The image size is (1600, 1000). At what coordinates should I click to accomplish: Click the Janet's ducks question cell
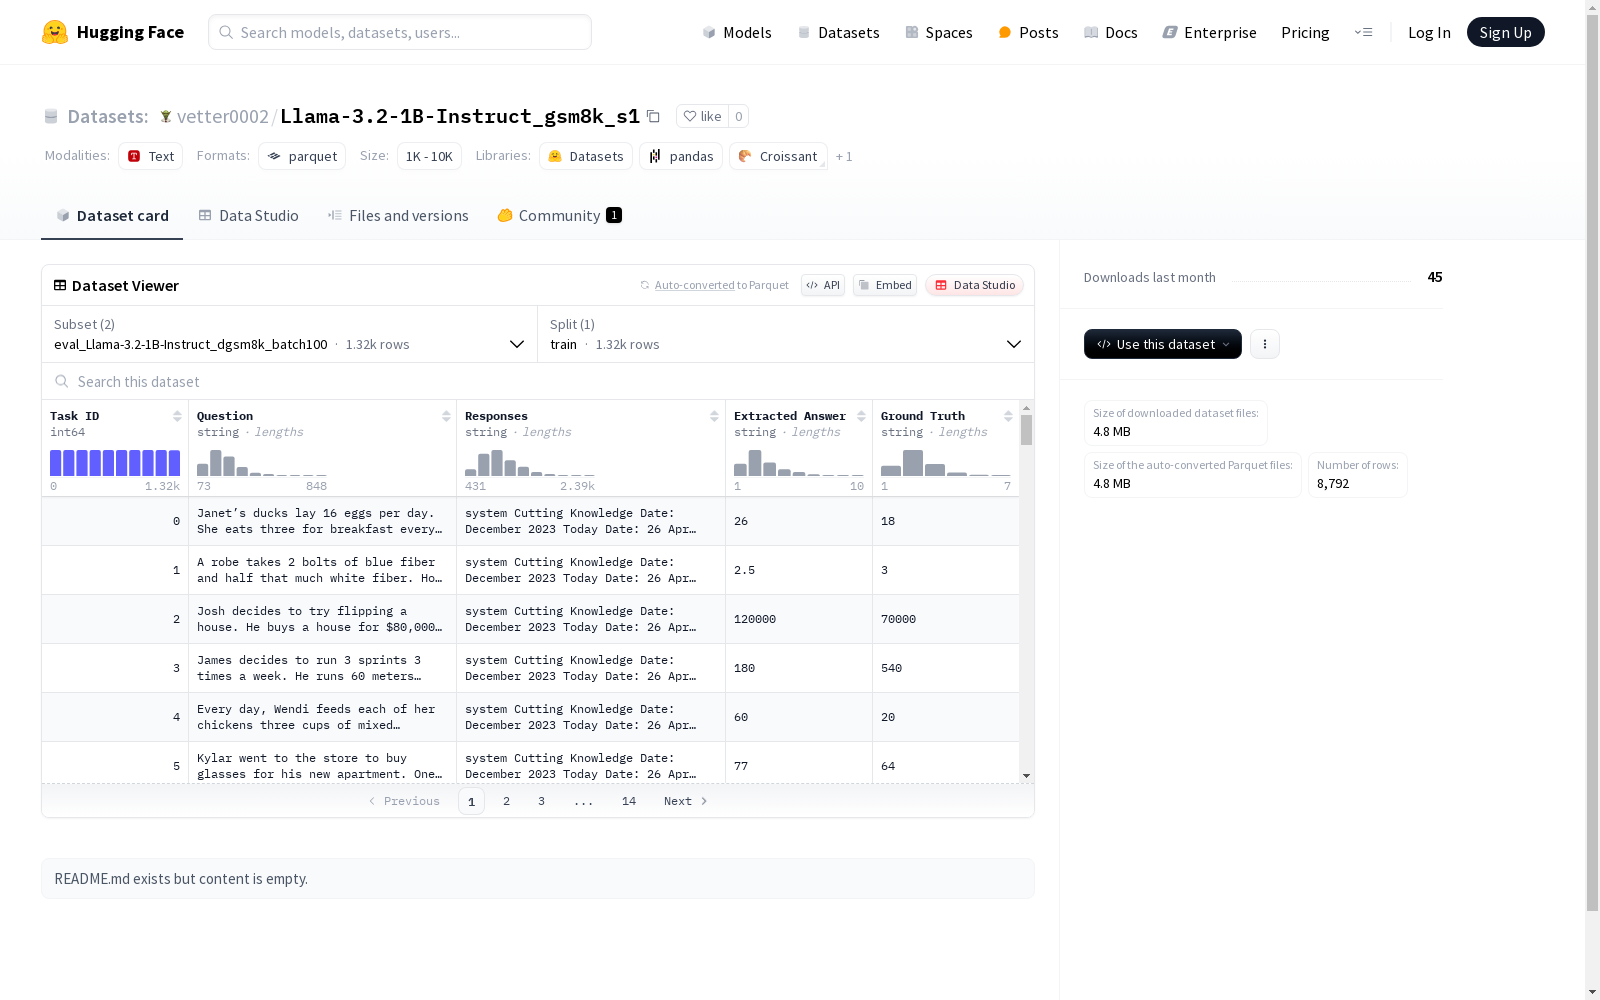point(322,521)
